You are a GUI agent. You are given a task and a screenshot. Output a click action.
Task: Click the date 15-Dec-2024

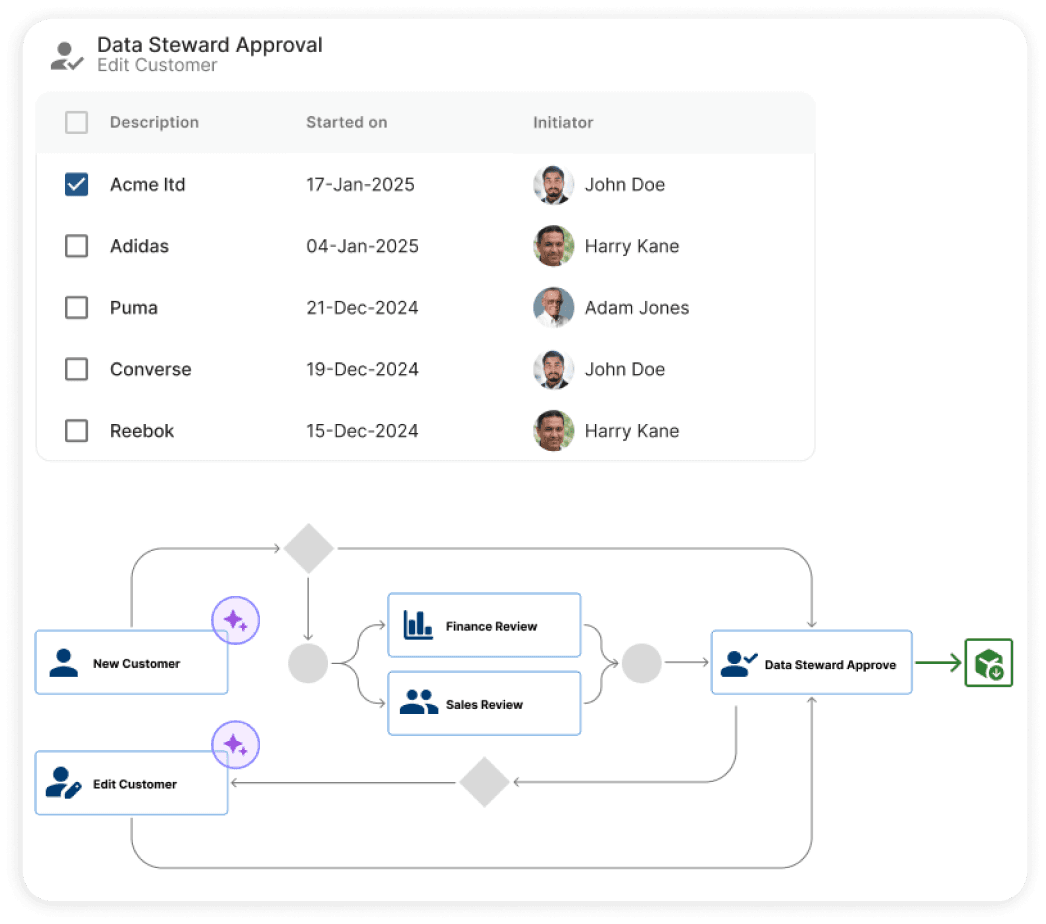pyautogui.click(x=362, y=431)
